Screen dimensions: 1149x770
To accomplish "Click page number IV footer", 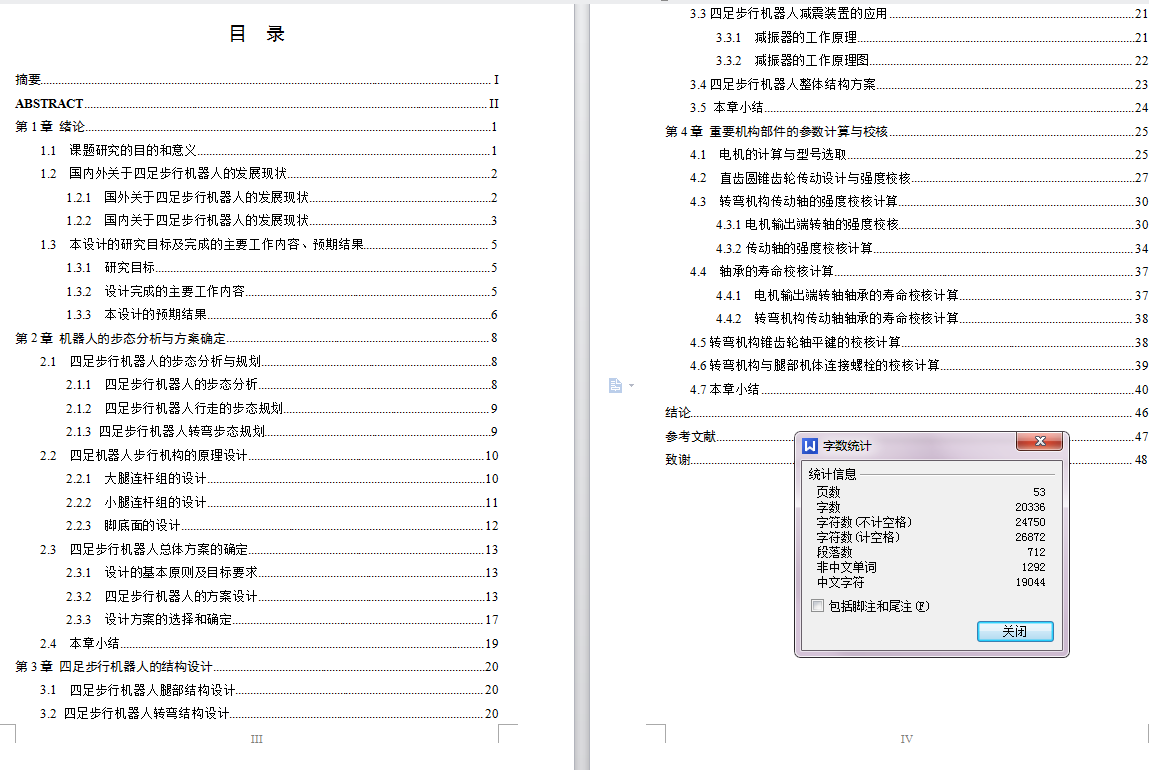I will point(906,739).
